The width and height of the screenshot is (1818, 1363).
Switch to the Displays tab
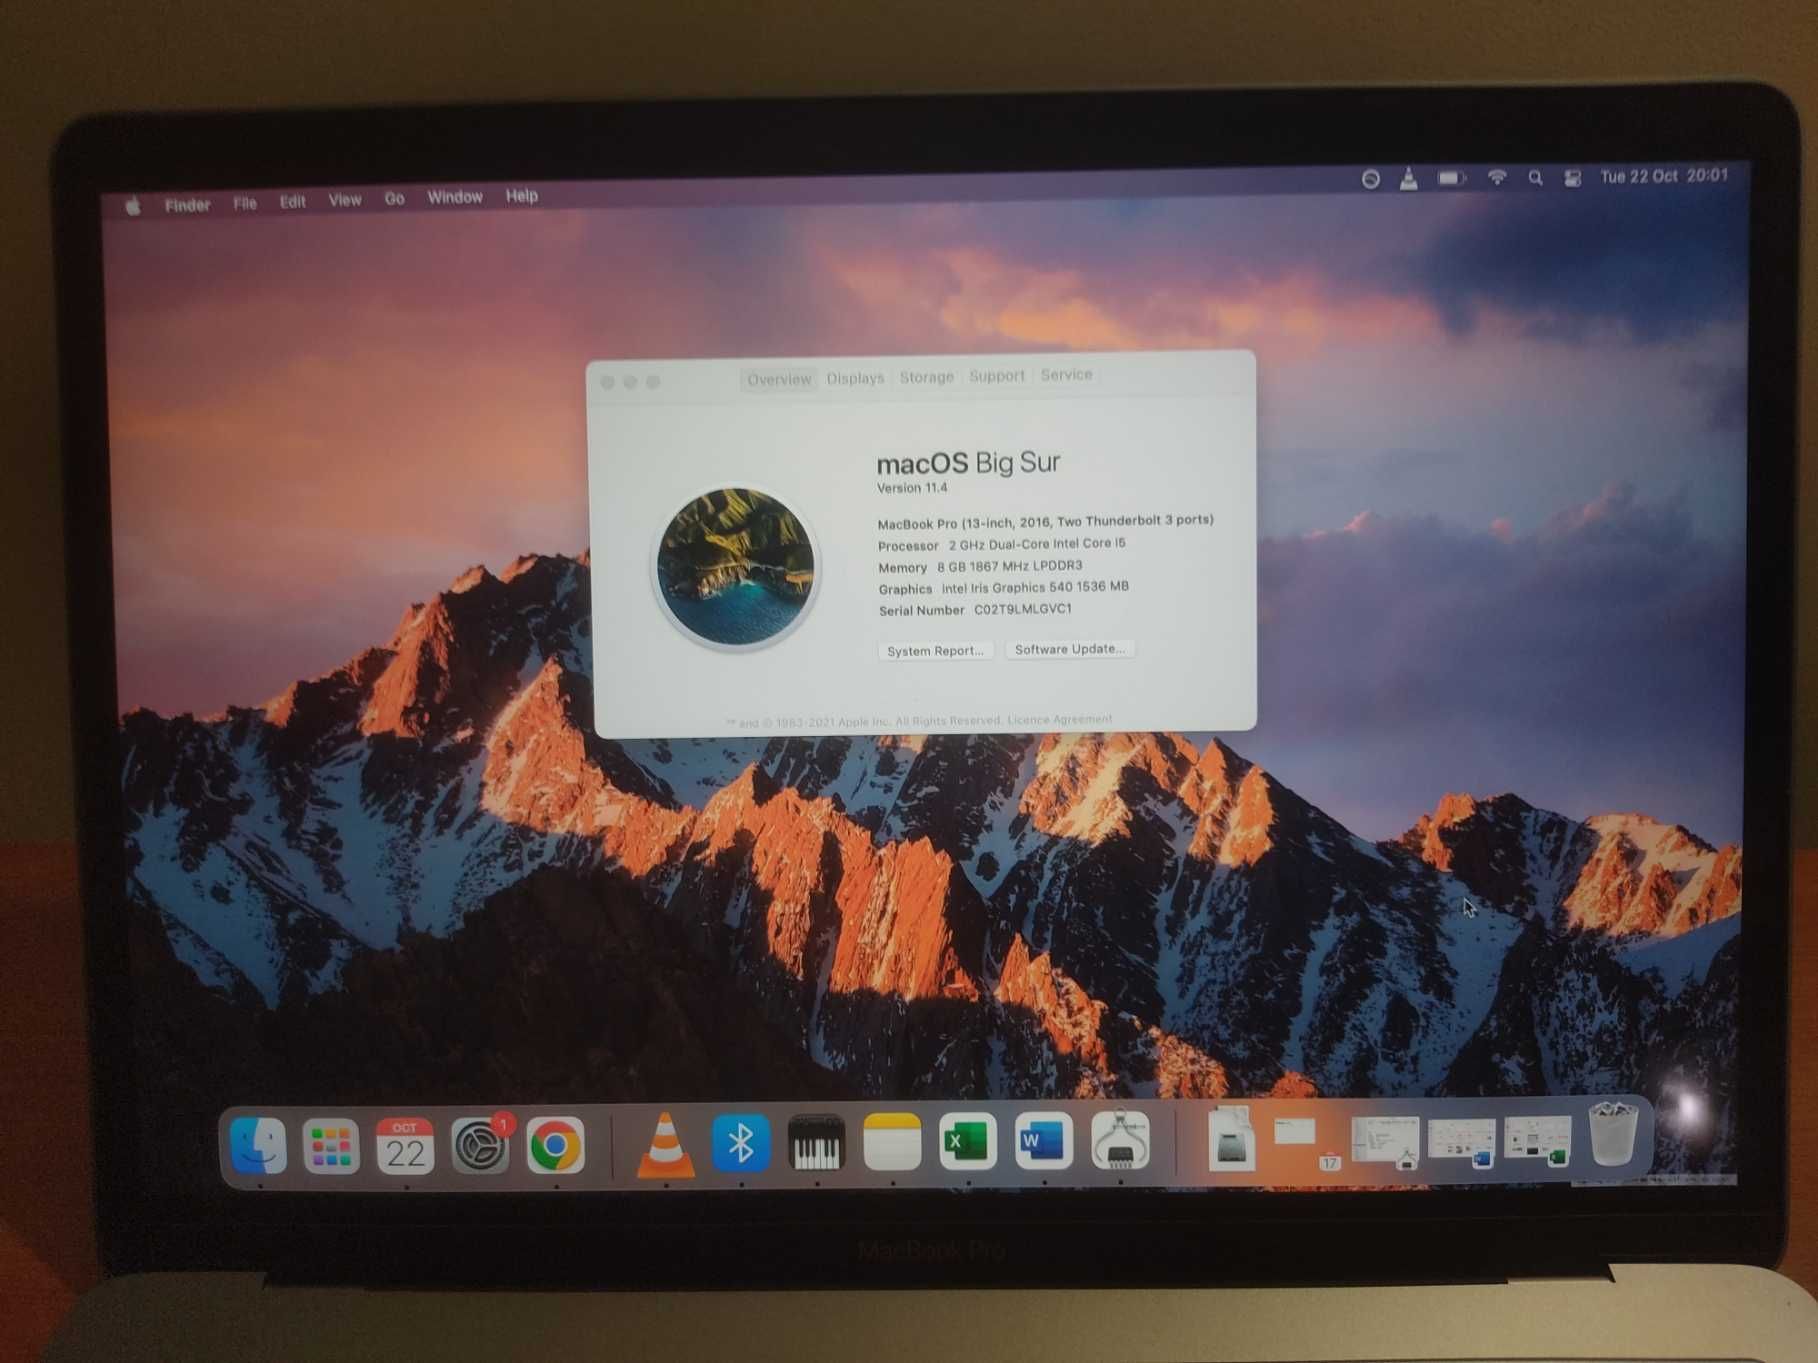click(x=855, y=378)
